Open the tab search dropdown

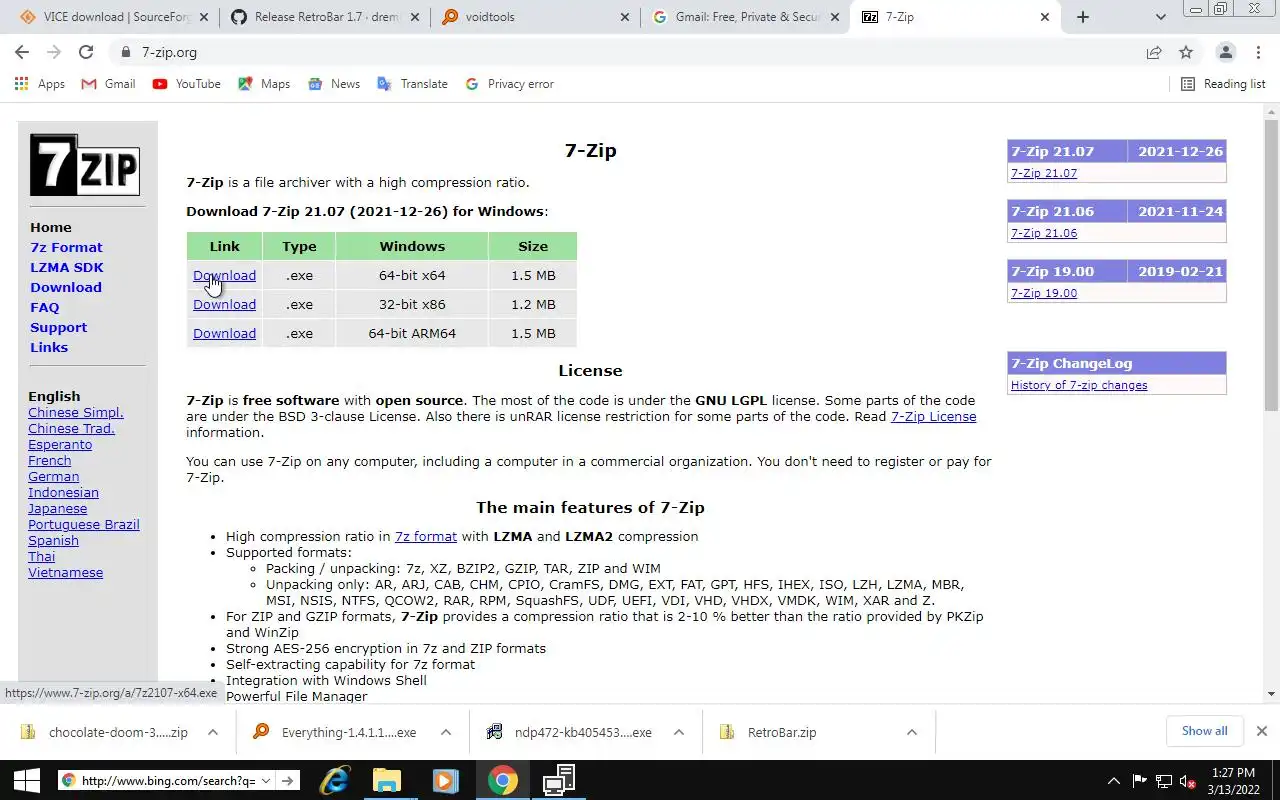pos(1160,17)
